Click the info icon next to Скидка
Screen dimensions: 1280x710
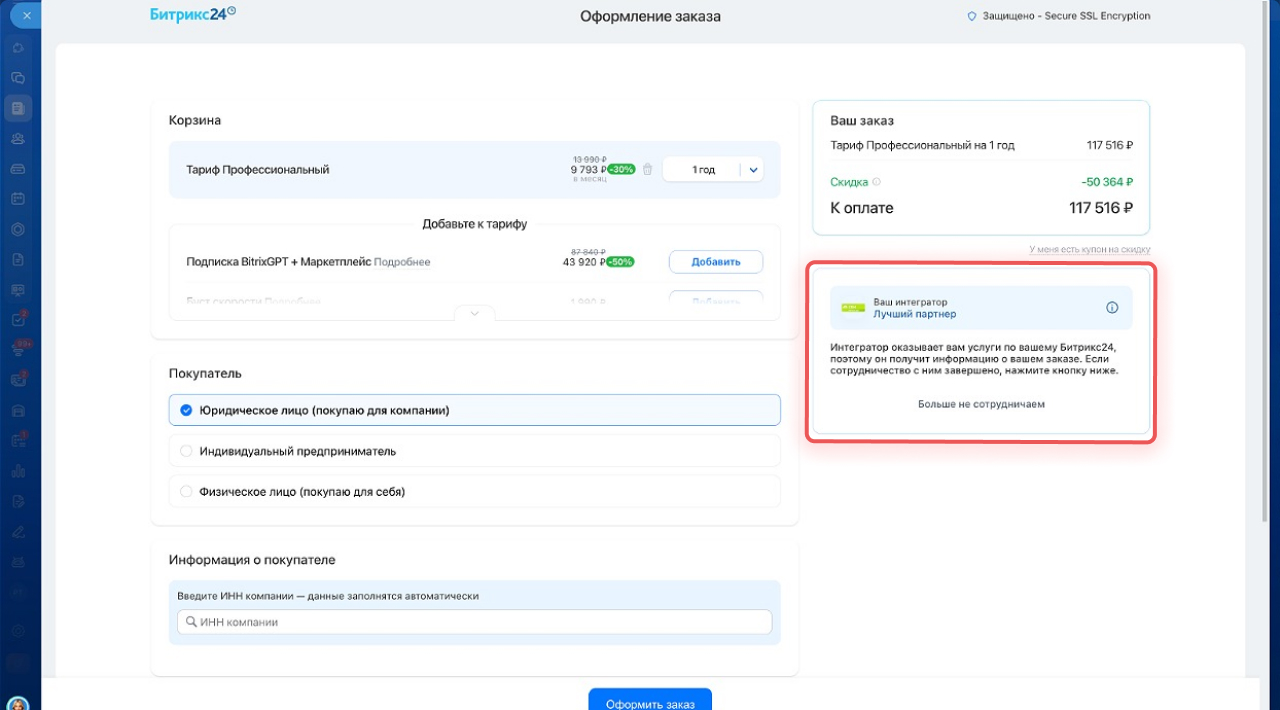click(x=877, y=182)
